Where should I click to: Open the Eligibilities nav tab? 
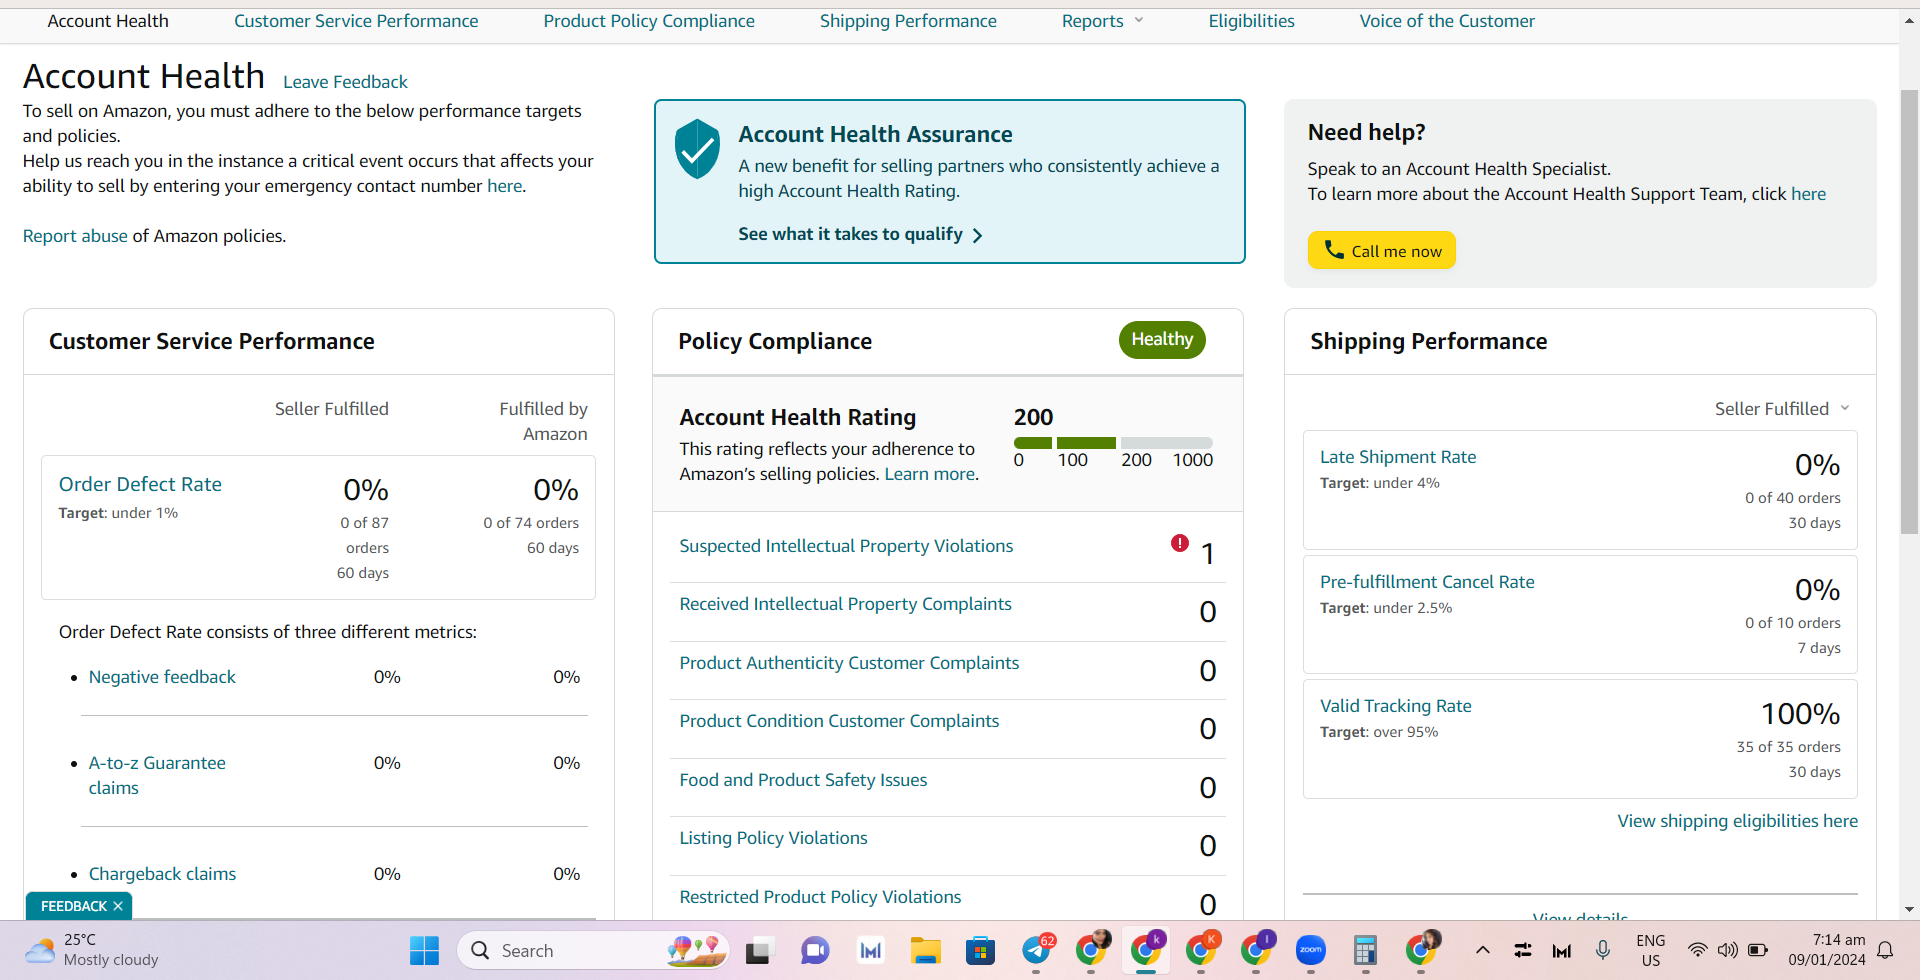1251,21
